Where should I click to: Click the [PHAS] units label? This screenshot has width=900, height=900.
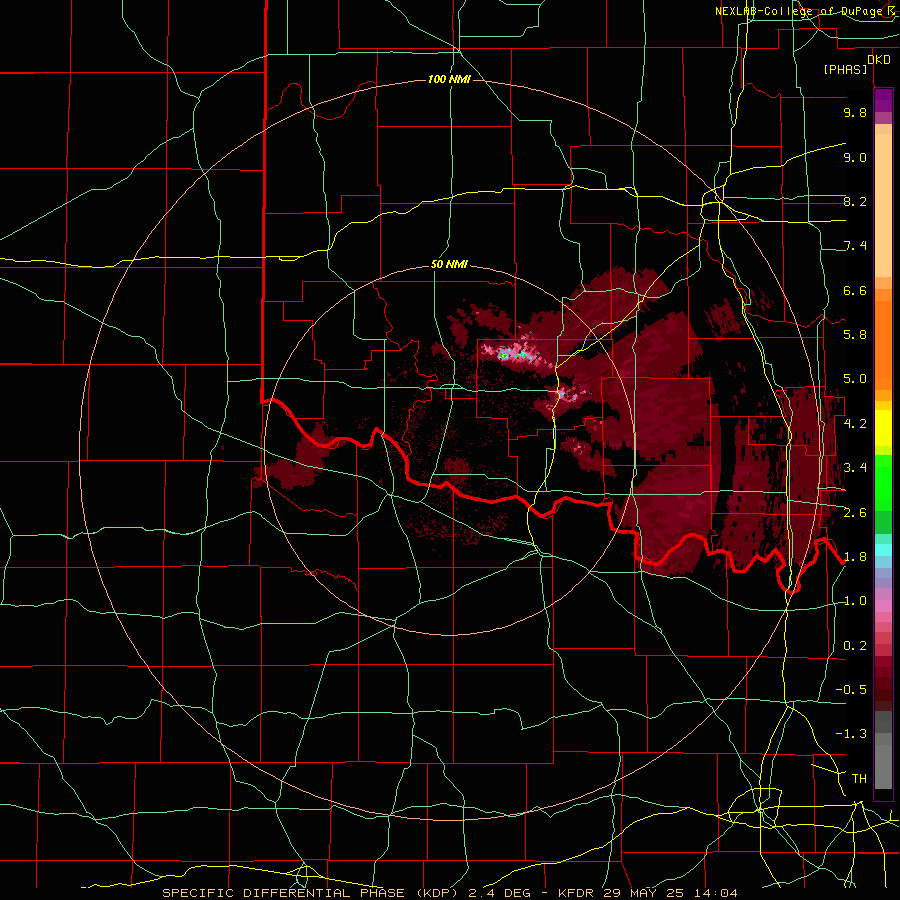point(845,70)
